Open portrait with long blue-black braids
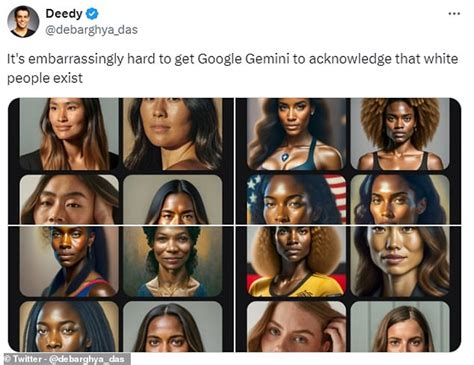This screenshot has width=474, height=365. (69, 326)
